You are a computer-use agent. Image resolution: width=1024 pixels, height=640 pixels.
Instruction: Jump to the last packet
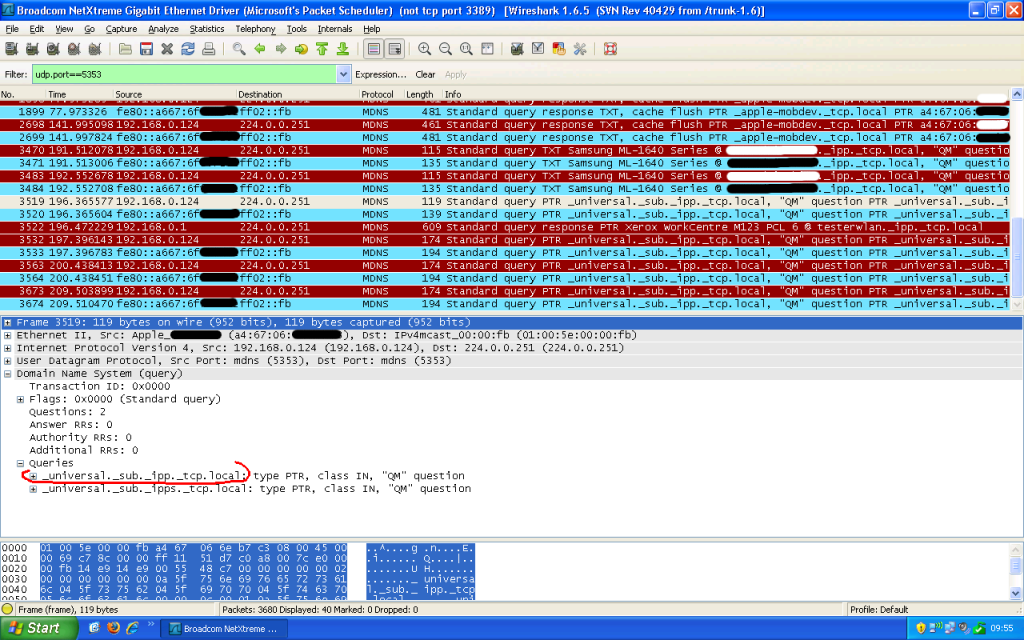tap(343, 49)
